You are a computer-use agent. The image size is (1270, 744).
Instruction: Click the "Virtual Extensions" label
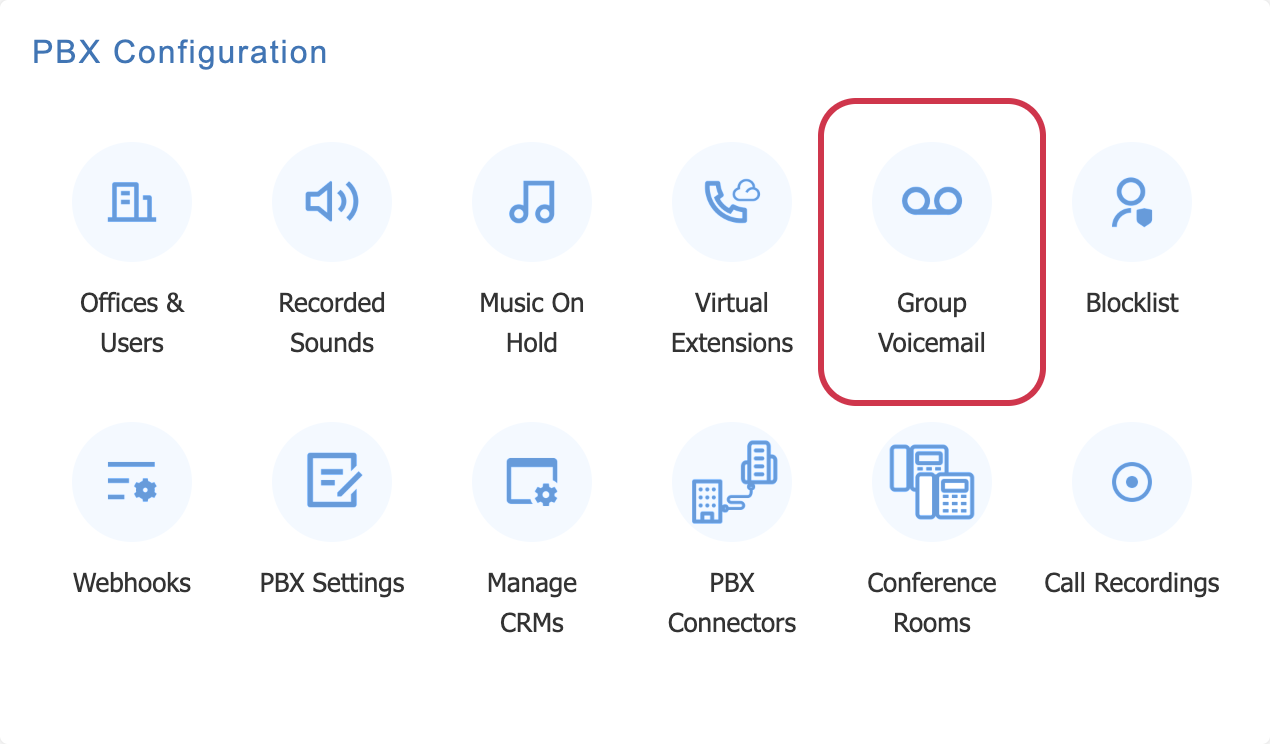pyautogui.click(x=732, y=323)
